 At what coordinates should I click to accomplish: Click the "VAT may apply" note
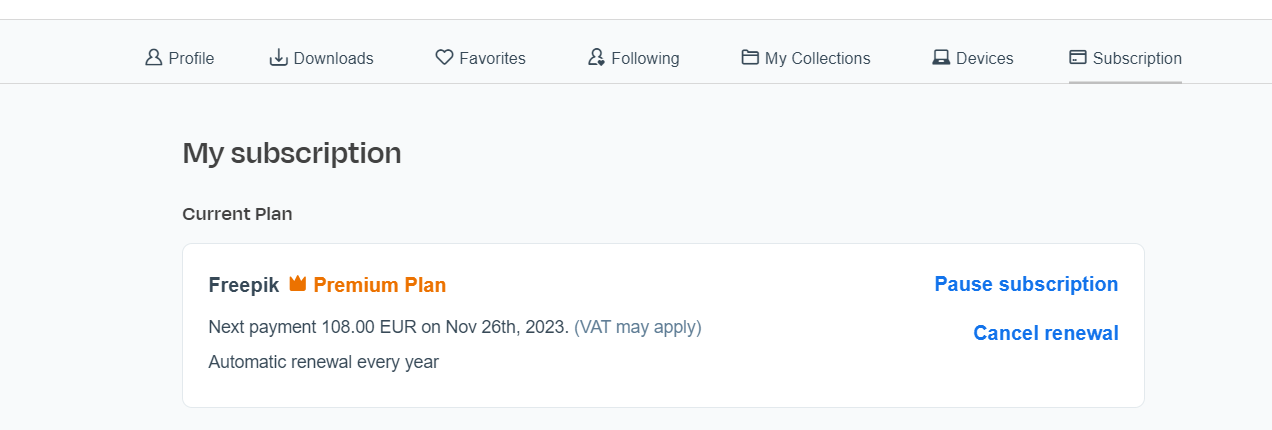pyautogui.click(x=638, y=327)
